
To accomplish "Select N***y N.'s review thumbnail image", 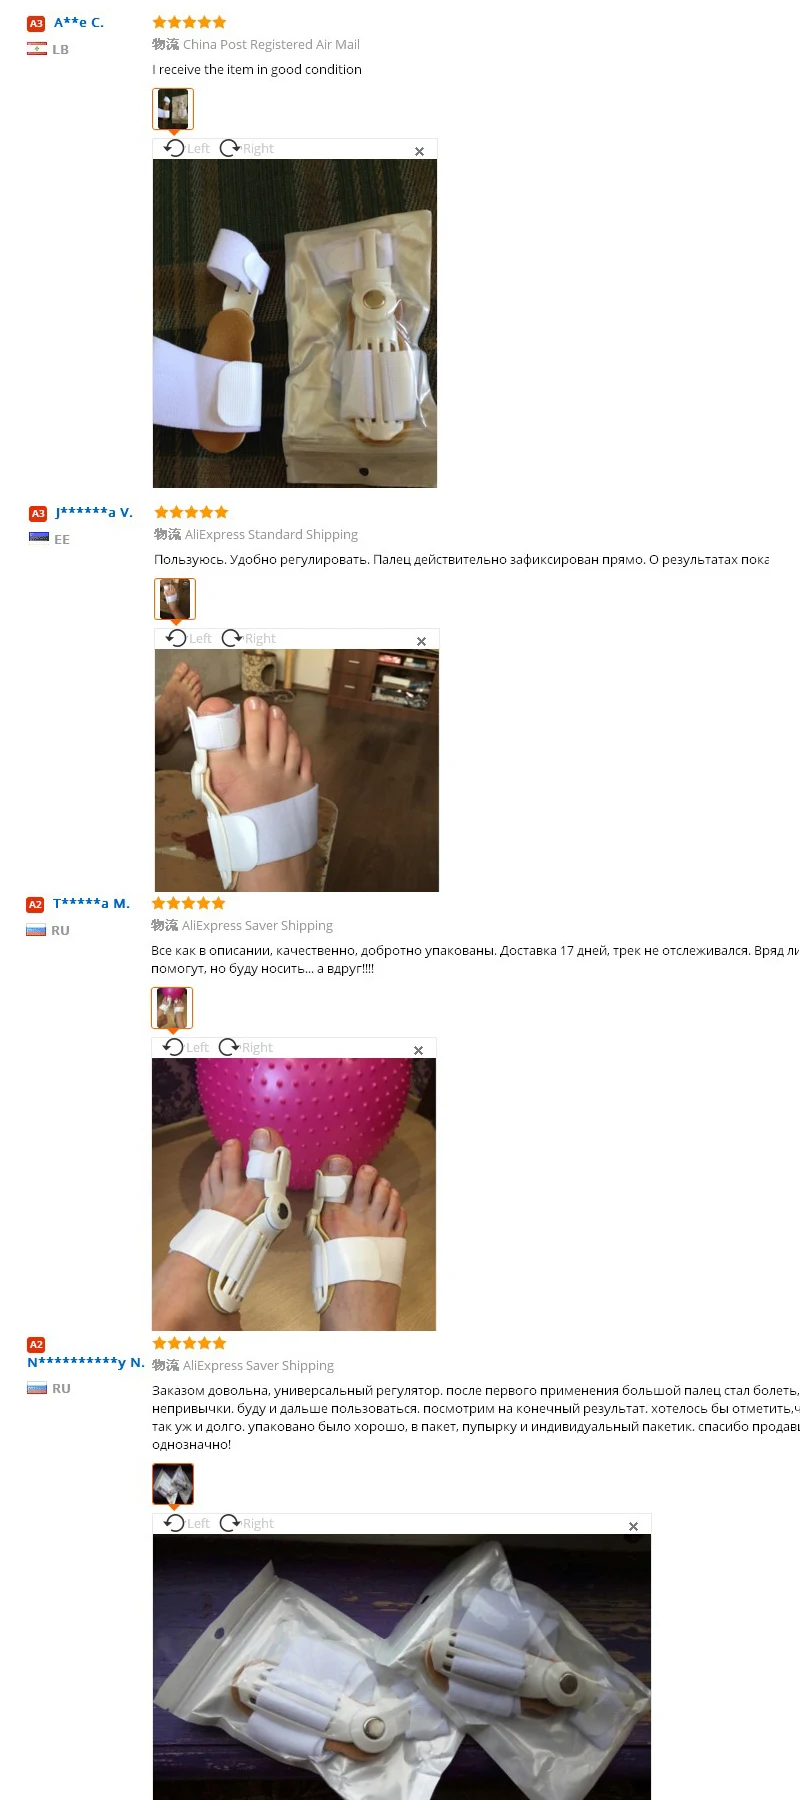I will point(173,1484).
